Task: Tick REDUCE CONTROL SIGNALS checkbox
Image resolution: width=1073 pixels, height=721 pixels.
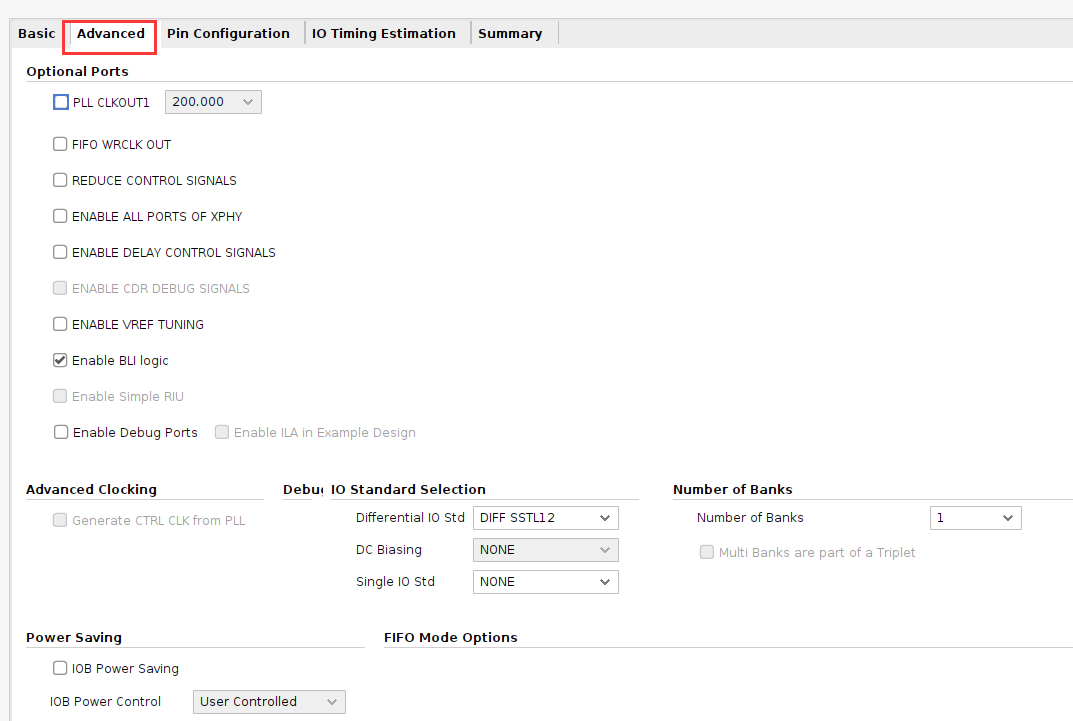Action: (60, 180)
